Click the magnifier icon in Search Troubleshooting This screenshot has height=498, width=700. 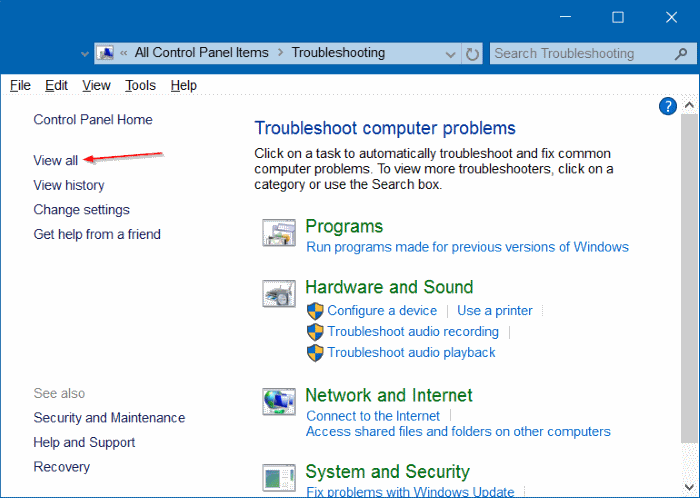[x=681, y=54]
